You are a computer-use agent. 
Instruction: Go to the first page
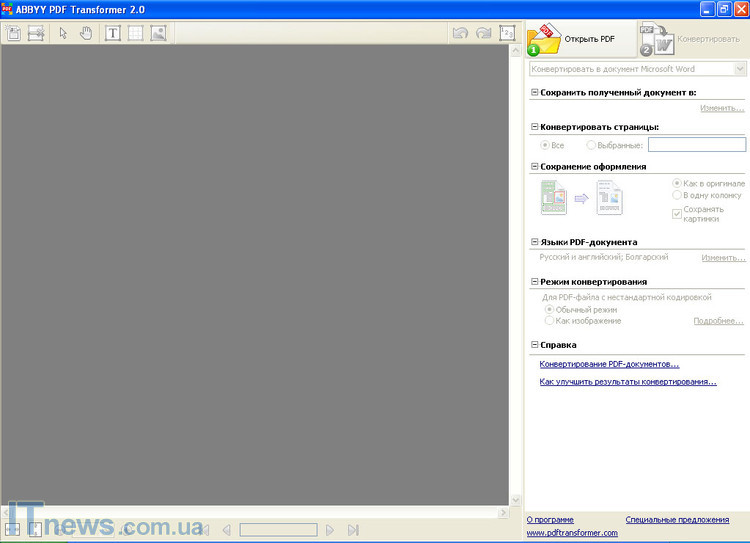click(x=205, y=530)
